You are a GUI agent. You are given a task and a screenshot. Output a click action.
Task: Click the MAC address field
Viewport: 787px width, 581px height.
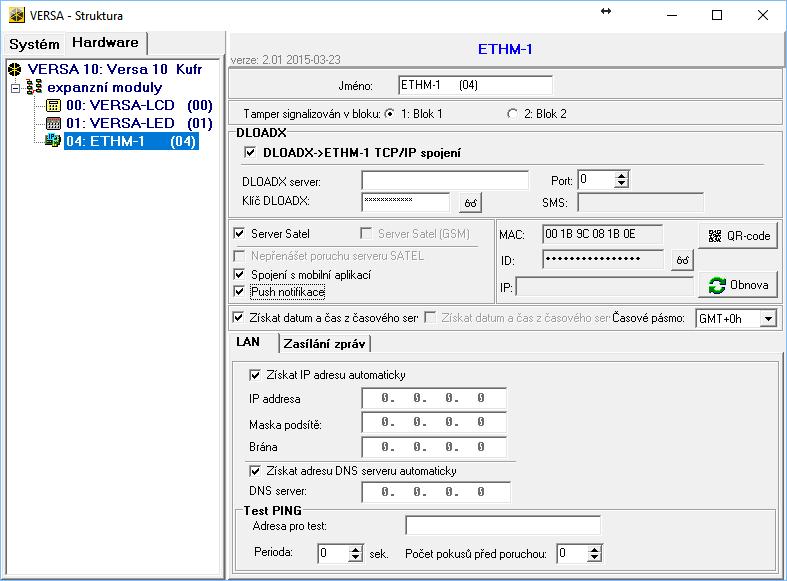tap(602, 234)
